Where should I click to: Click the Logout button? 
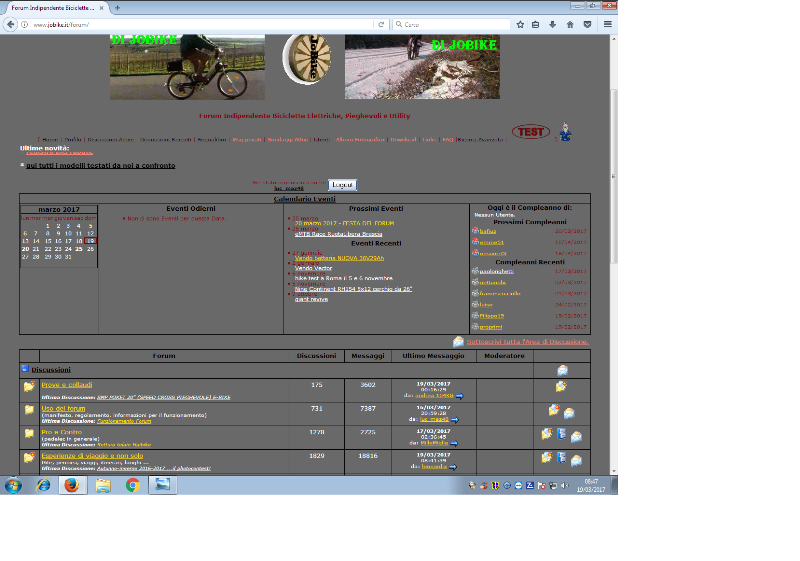click(342, 185)
